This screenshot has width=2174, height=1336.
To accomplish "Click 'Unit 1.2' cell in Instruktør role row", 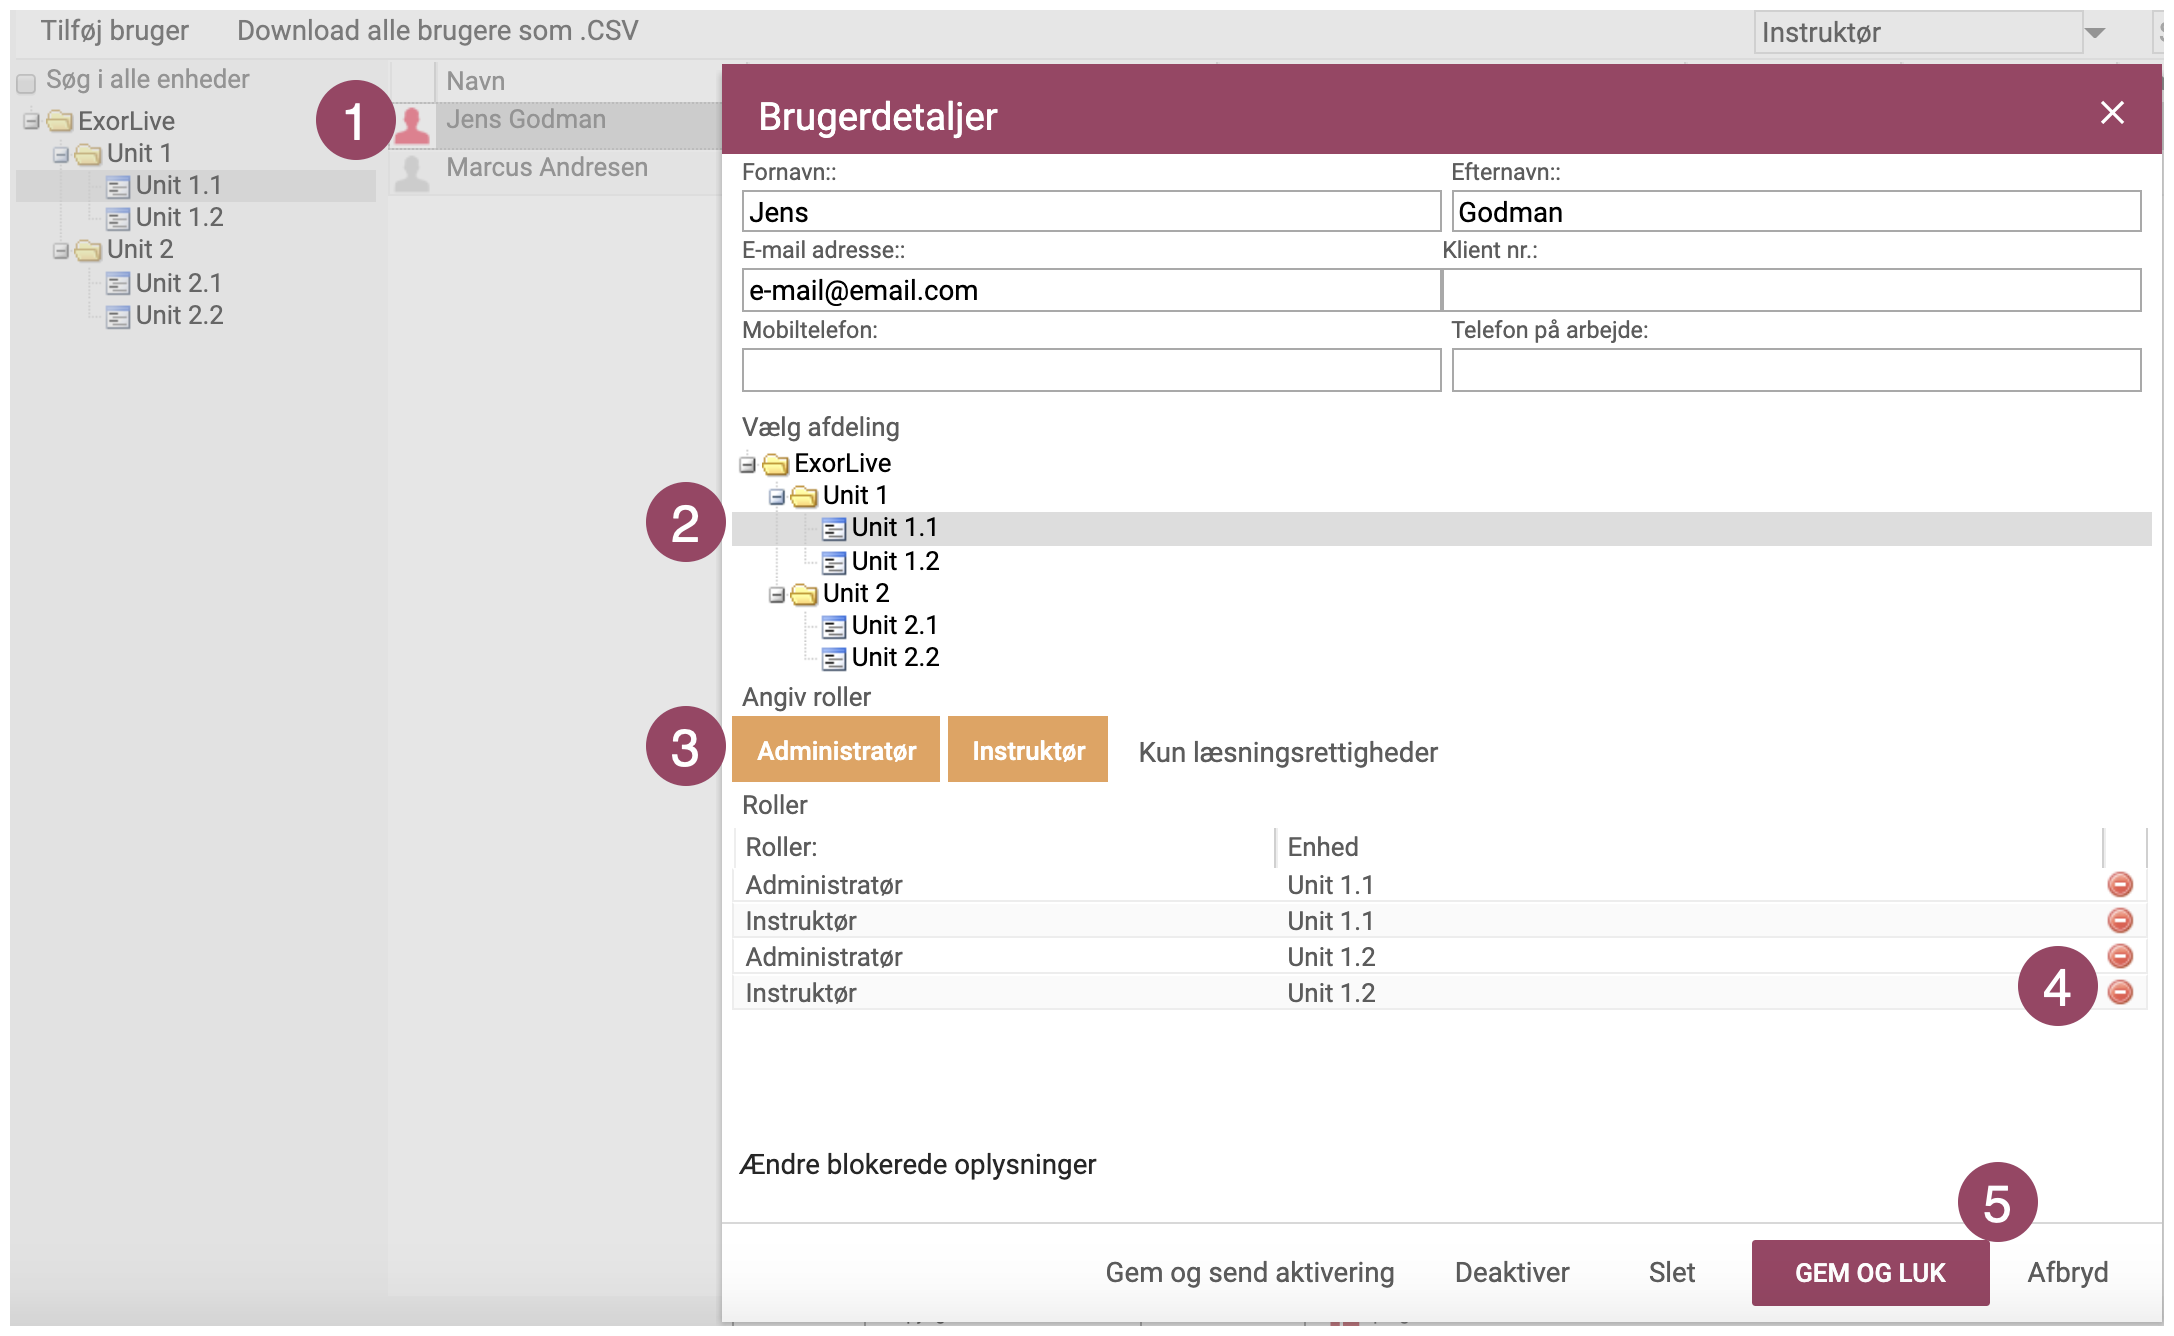I will click(1331, 993).
